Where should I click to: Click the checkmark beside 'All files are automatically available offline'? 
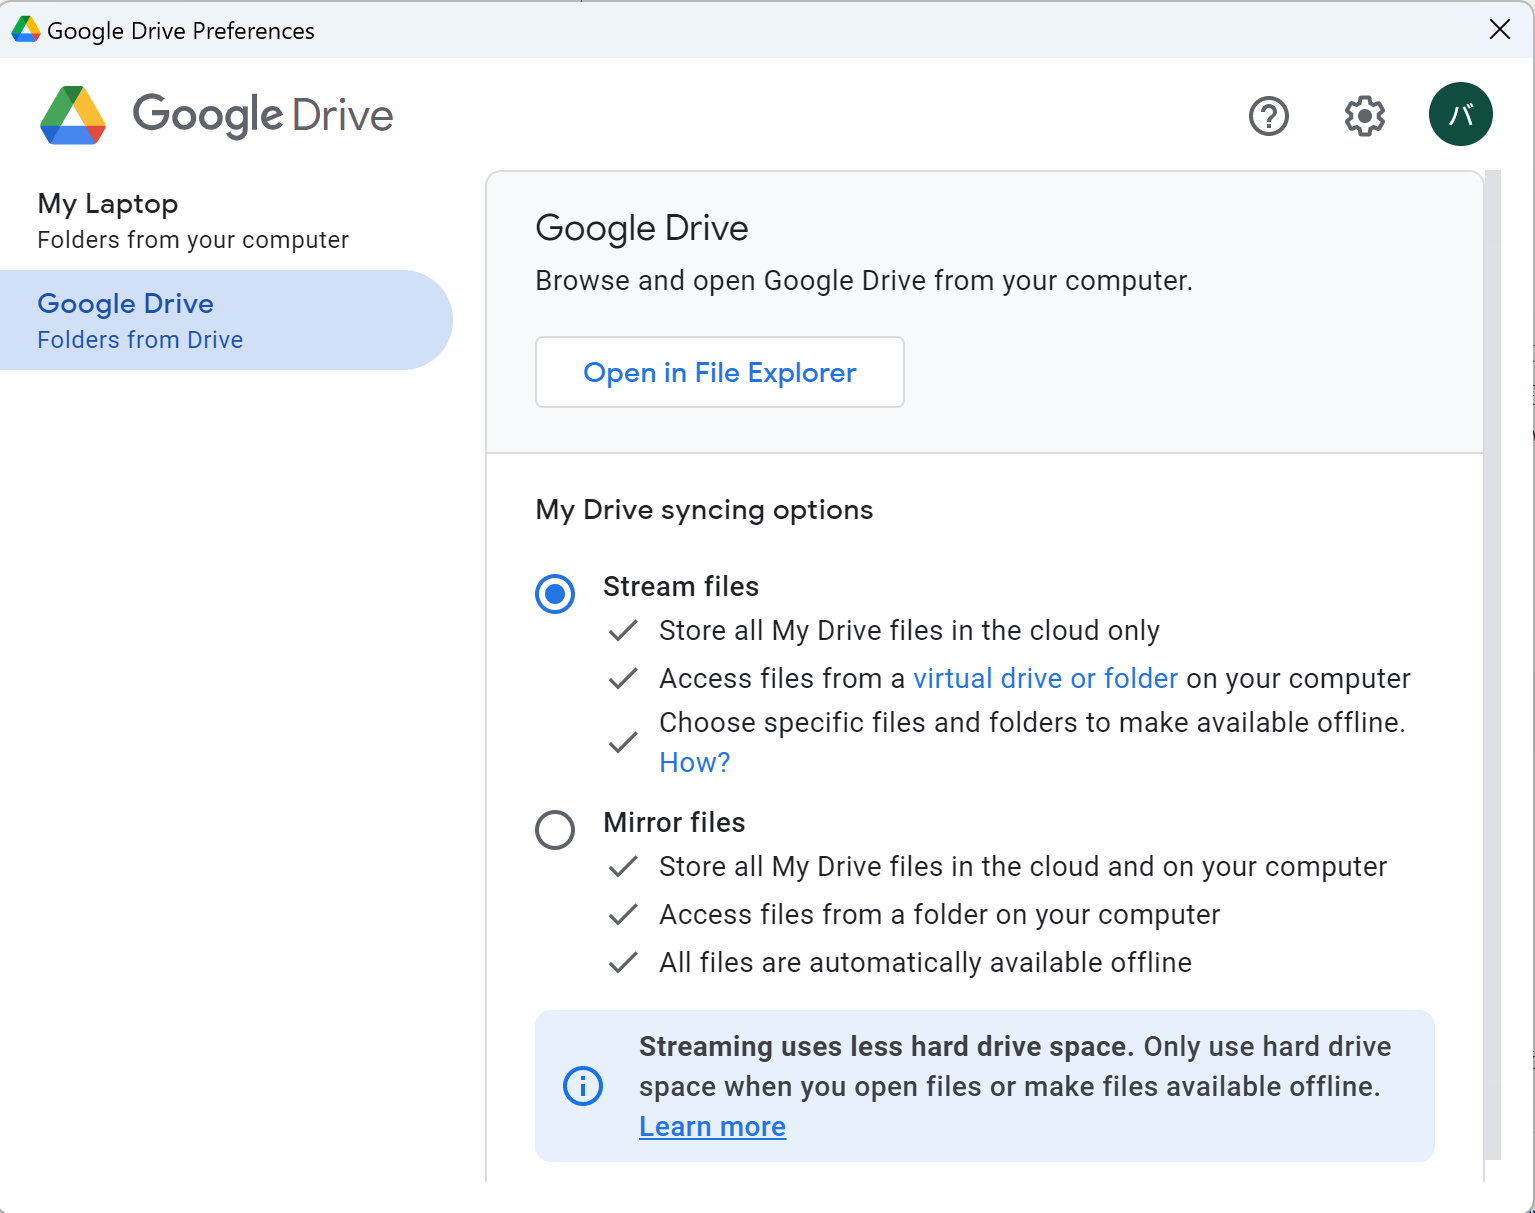[623, 963]
